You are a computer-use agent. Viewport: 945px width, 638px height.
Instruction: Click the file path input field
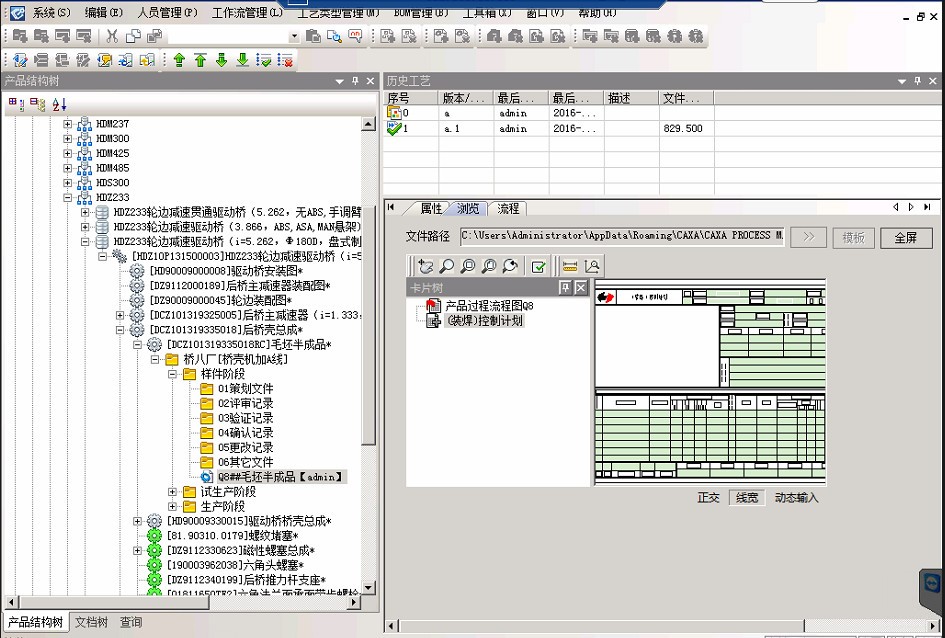[621, 236]
